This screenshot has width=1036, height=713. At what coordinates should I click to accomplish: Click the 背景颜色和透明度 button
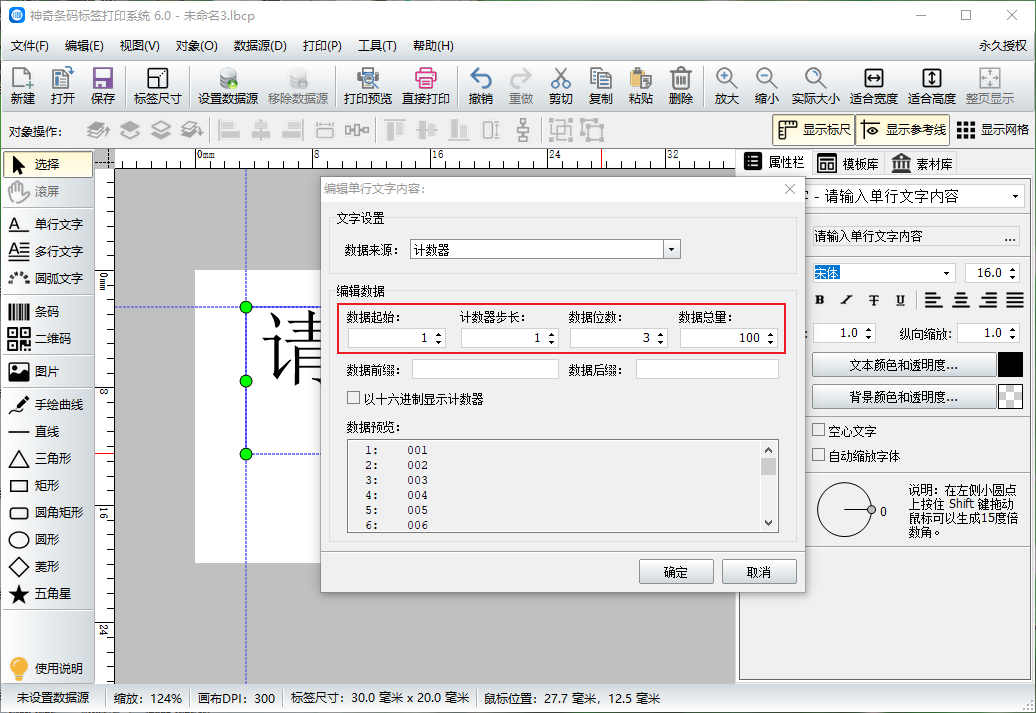pyautogui.click(x=904, y=396)
